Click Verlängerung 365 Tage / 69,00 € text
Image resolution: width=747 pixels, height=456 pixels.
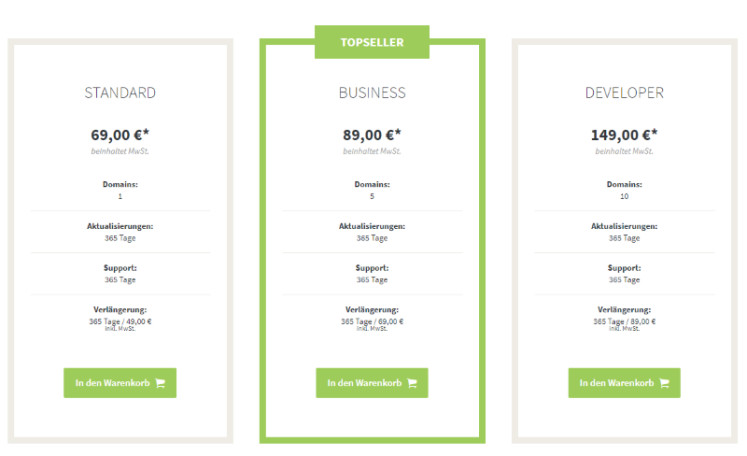click(372, 322)
